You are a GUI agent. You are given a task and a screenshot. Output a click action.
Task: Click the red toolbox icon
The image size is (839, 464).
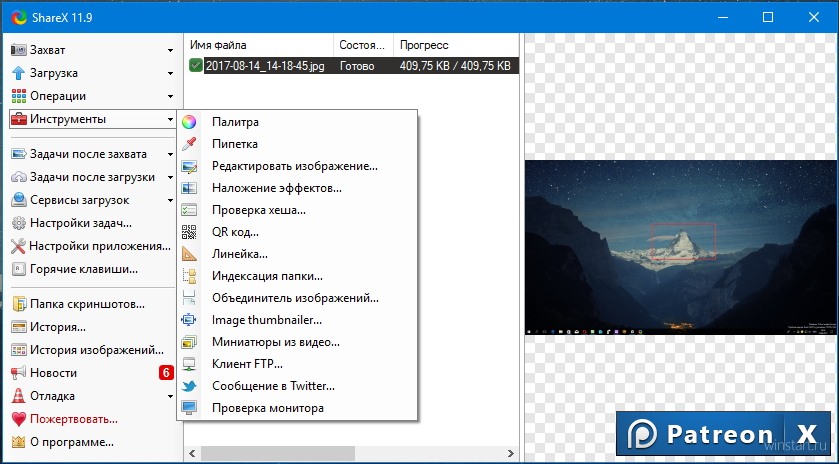point(19,119)
